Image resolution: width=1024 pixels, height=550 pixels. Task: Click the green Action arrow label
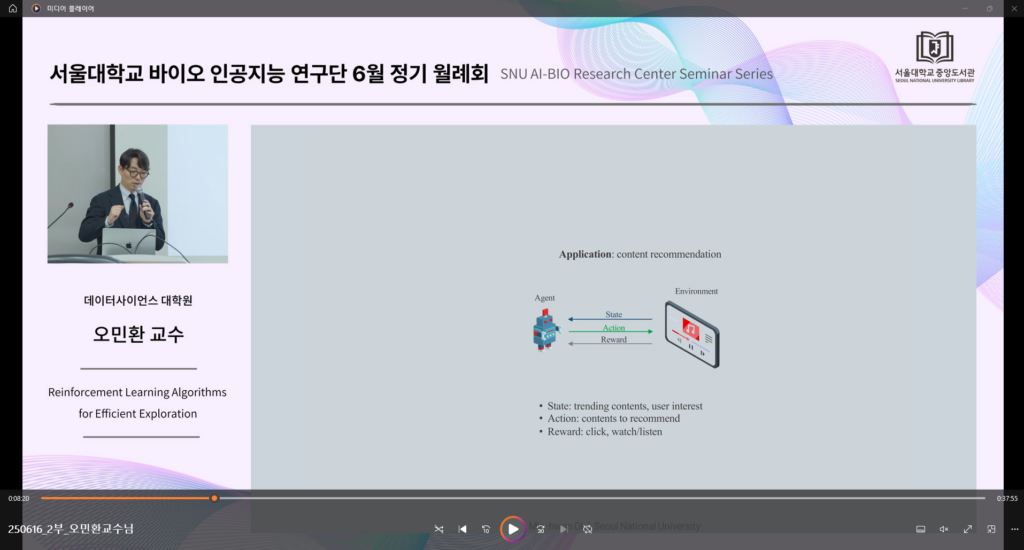613,328
